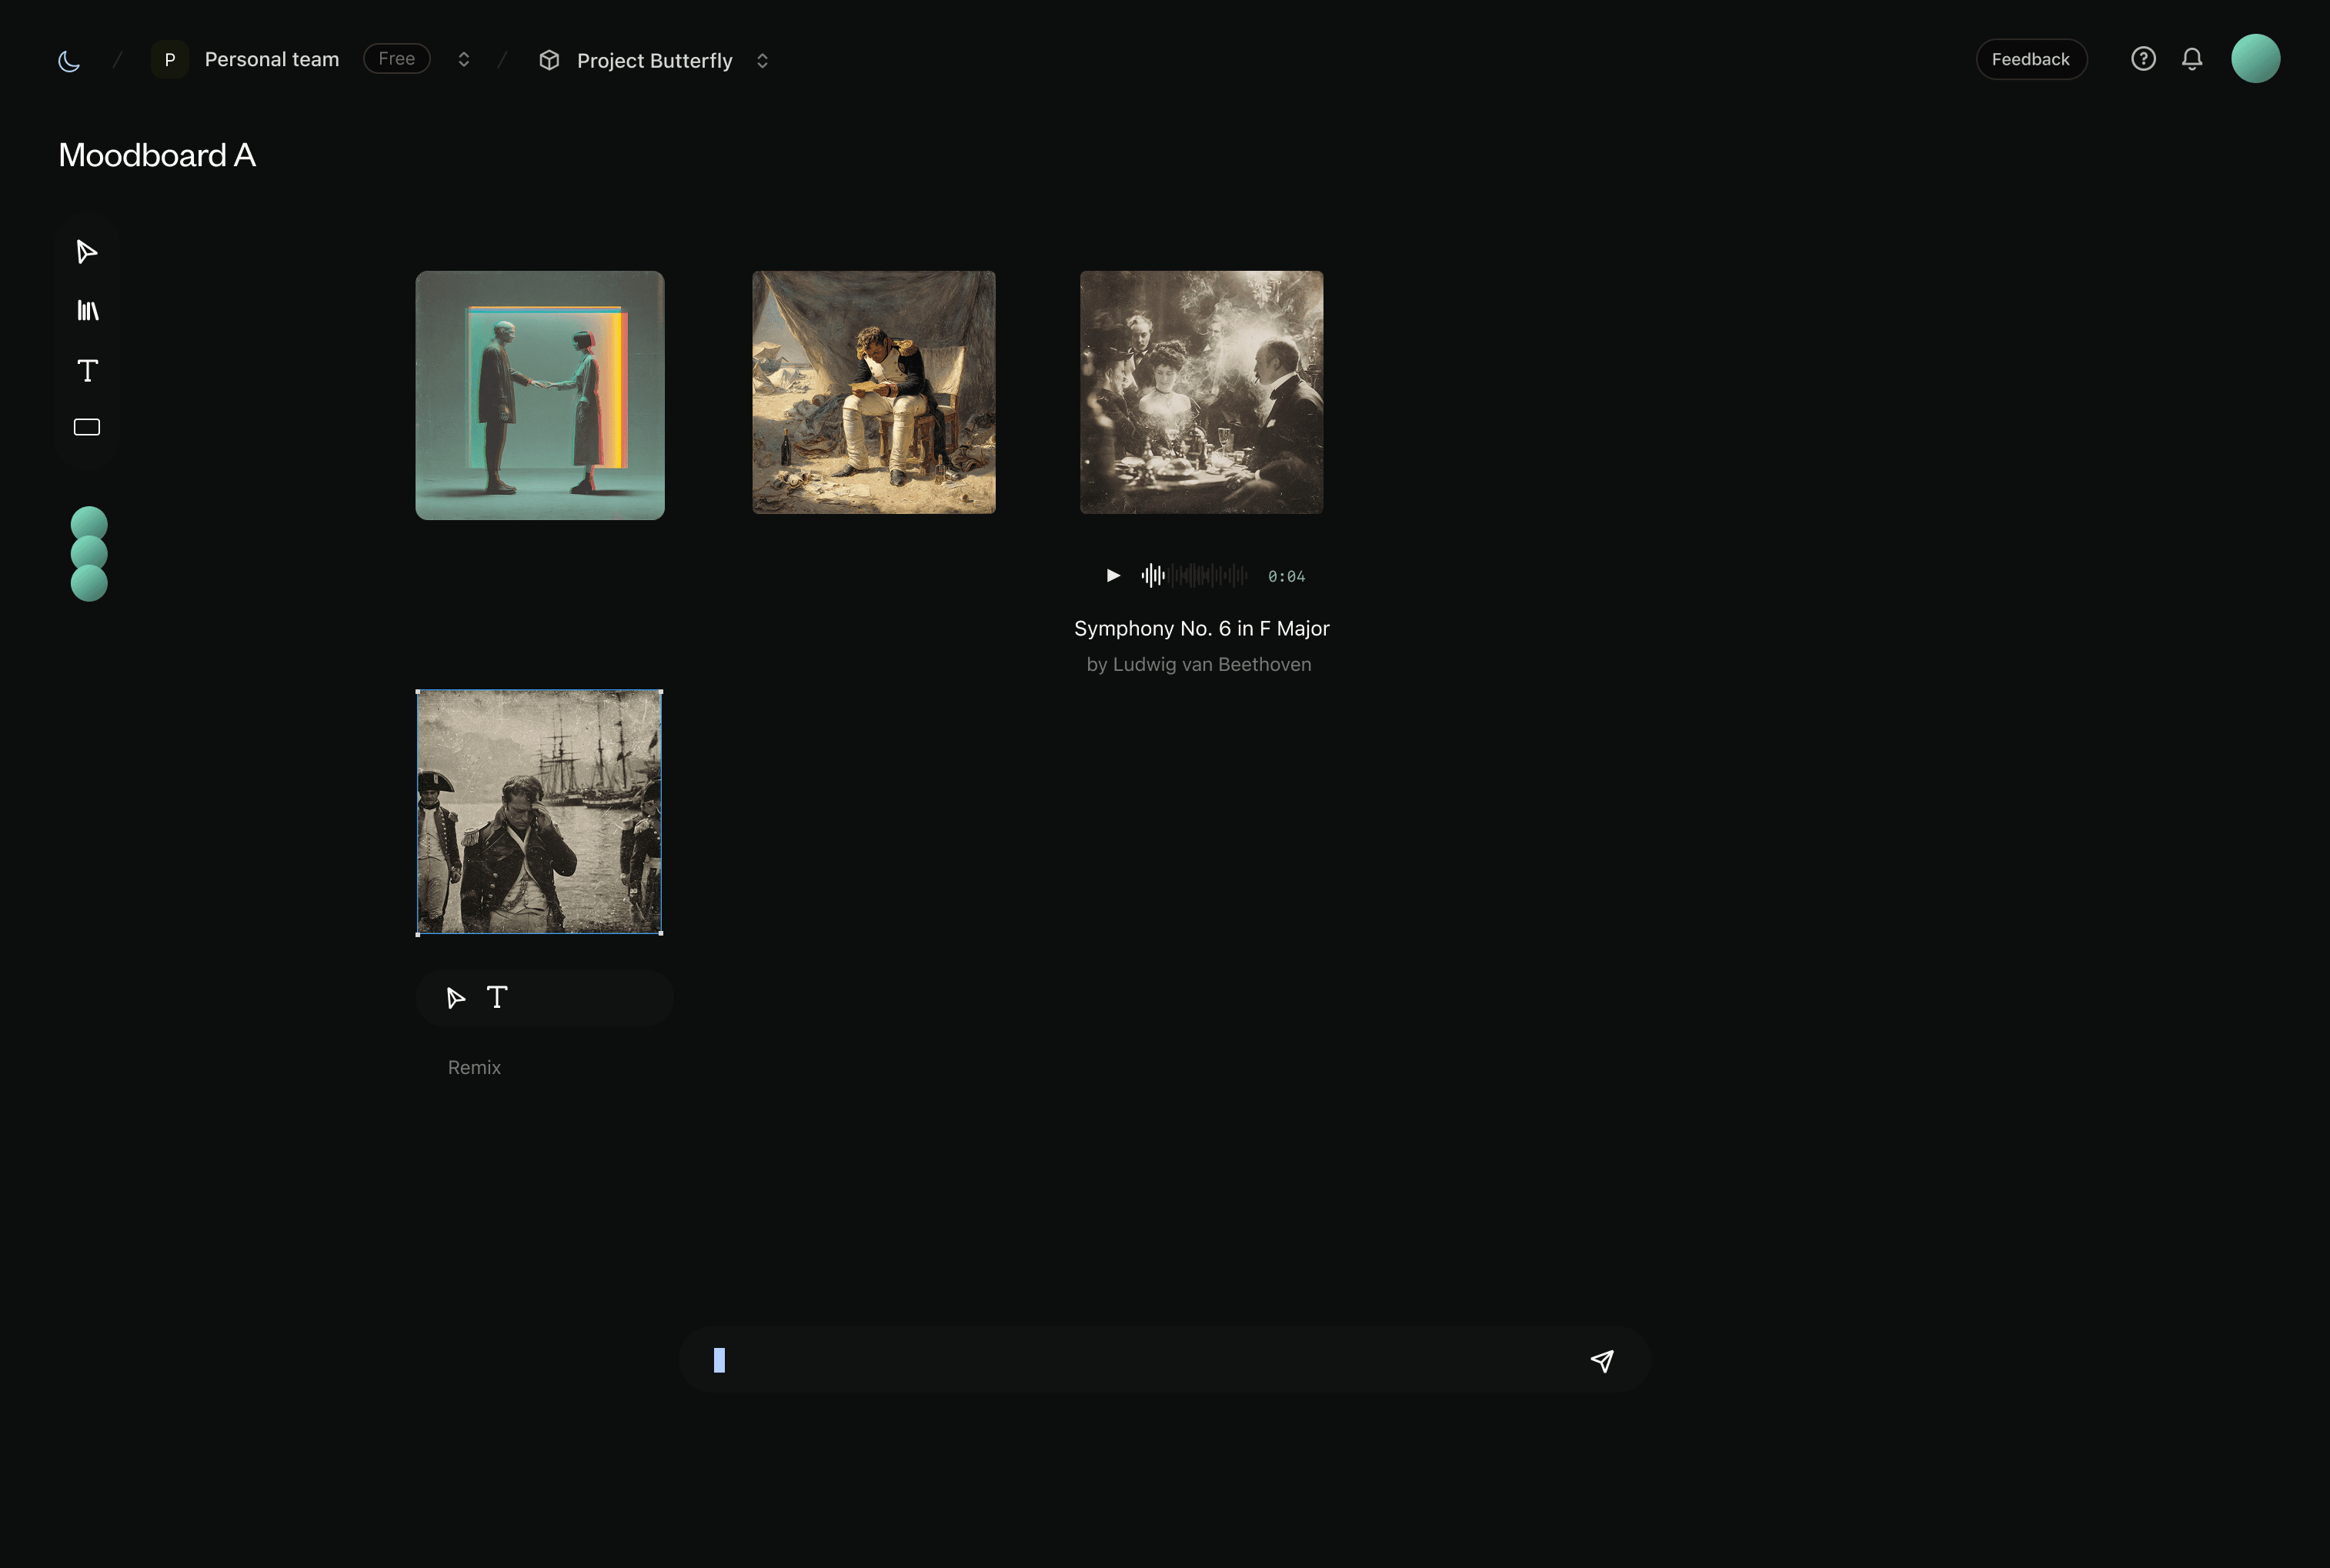Click the Remix label
This screenshot has width=2330, height=1568.
point(474,1067)
